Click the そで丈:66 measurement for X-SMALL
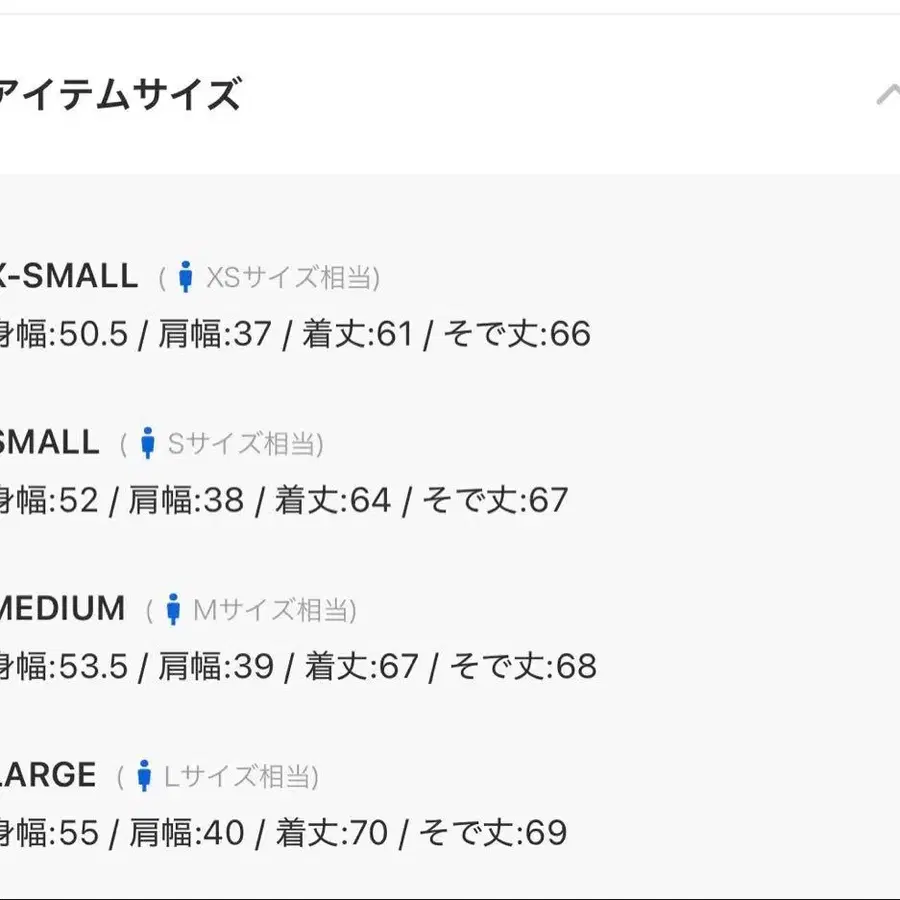 tap(516, 334)
